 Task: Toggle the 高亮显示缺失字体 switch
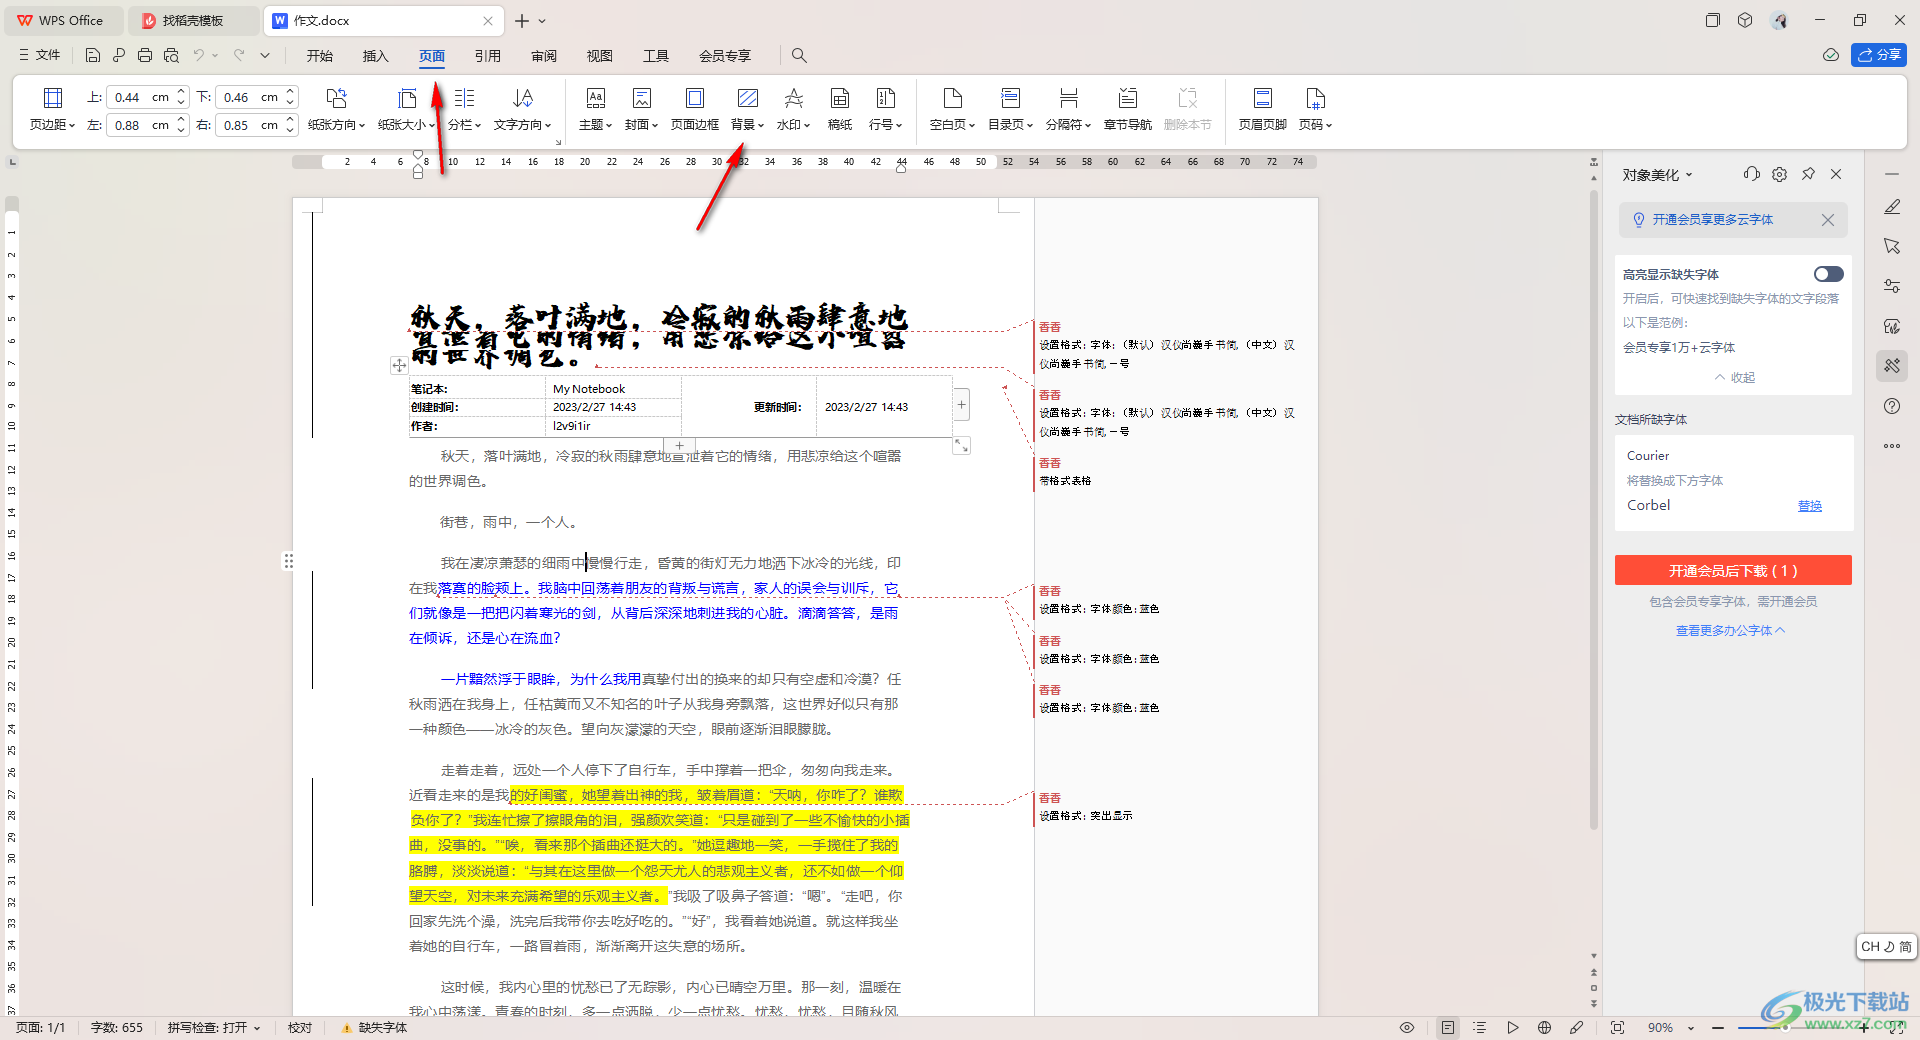1828,274
